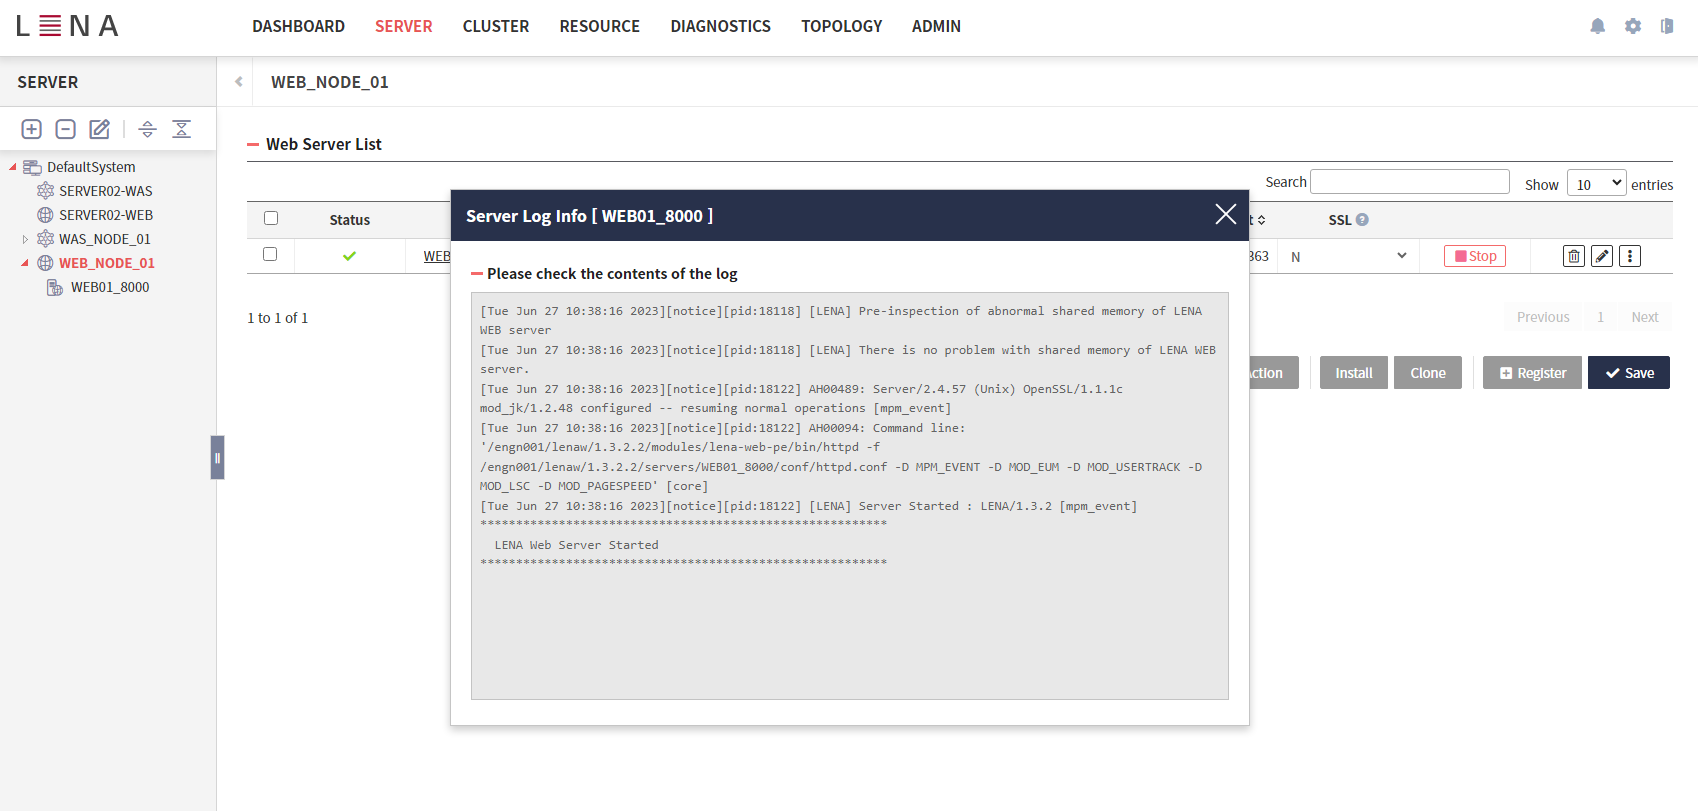Viewport: 1698px width, 811px height.
Task: Close the Server Log Info dialog
Action: click(1226, 214)
